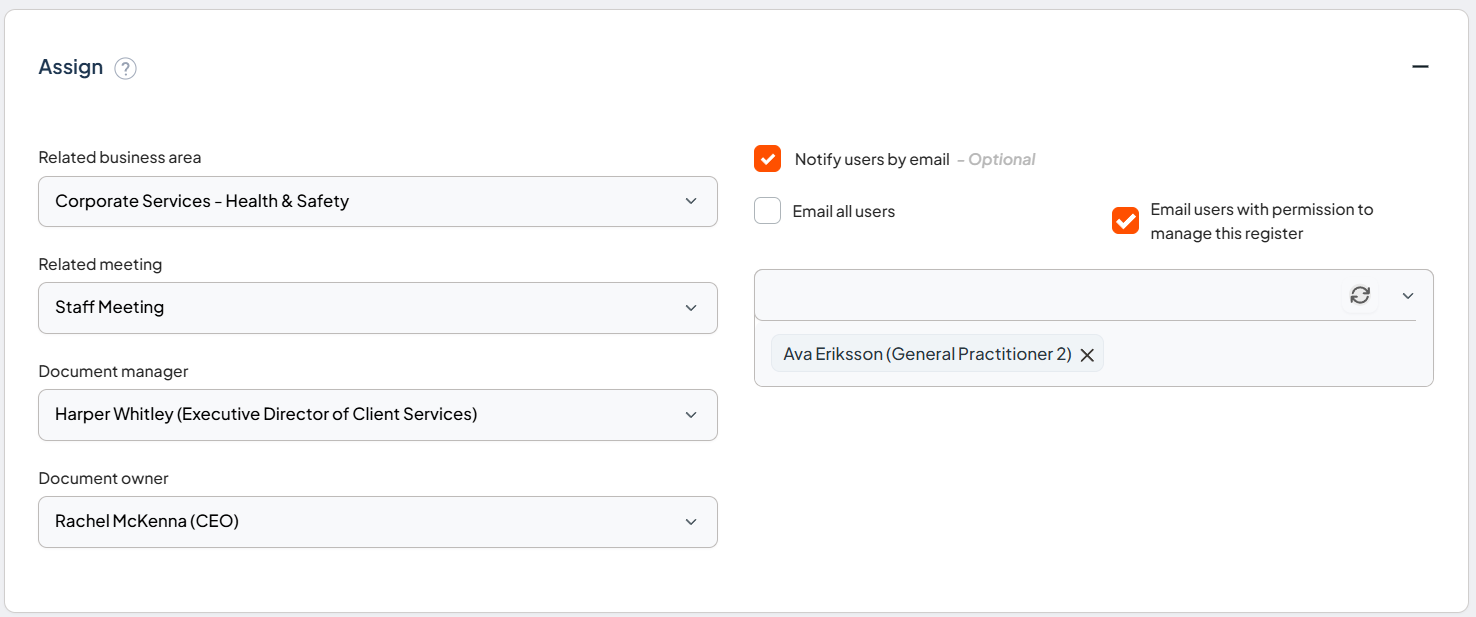Click the Notify users by email label
1476x617 pixels.
coord(872,159)
